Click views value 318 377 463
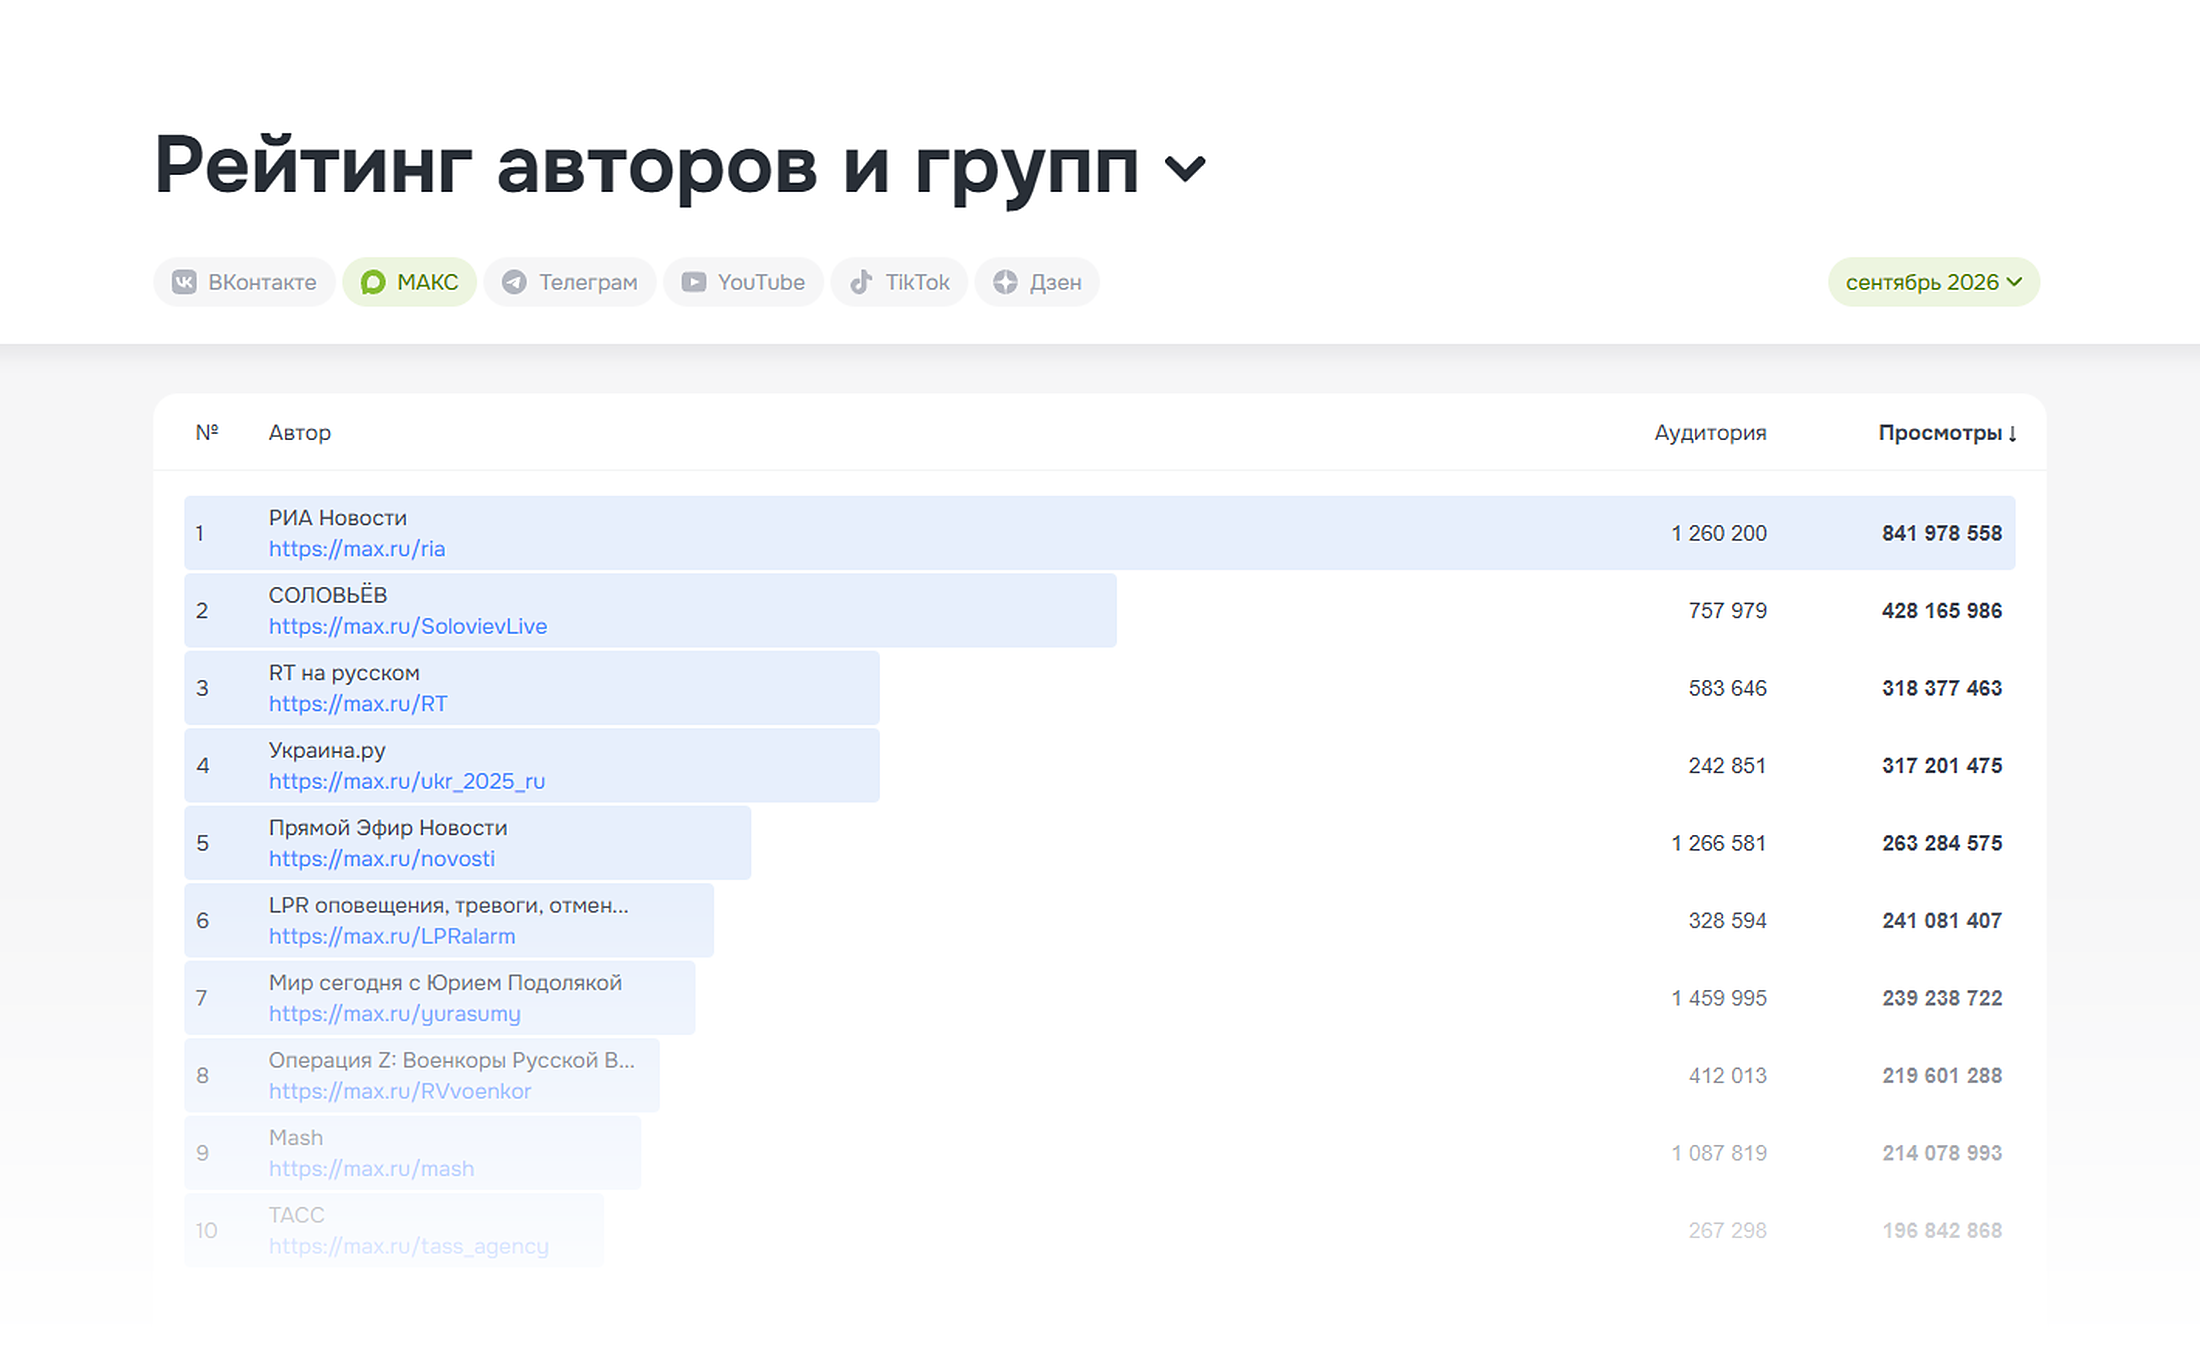 [1942, 688]
